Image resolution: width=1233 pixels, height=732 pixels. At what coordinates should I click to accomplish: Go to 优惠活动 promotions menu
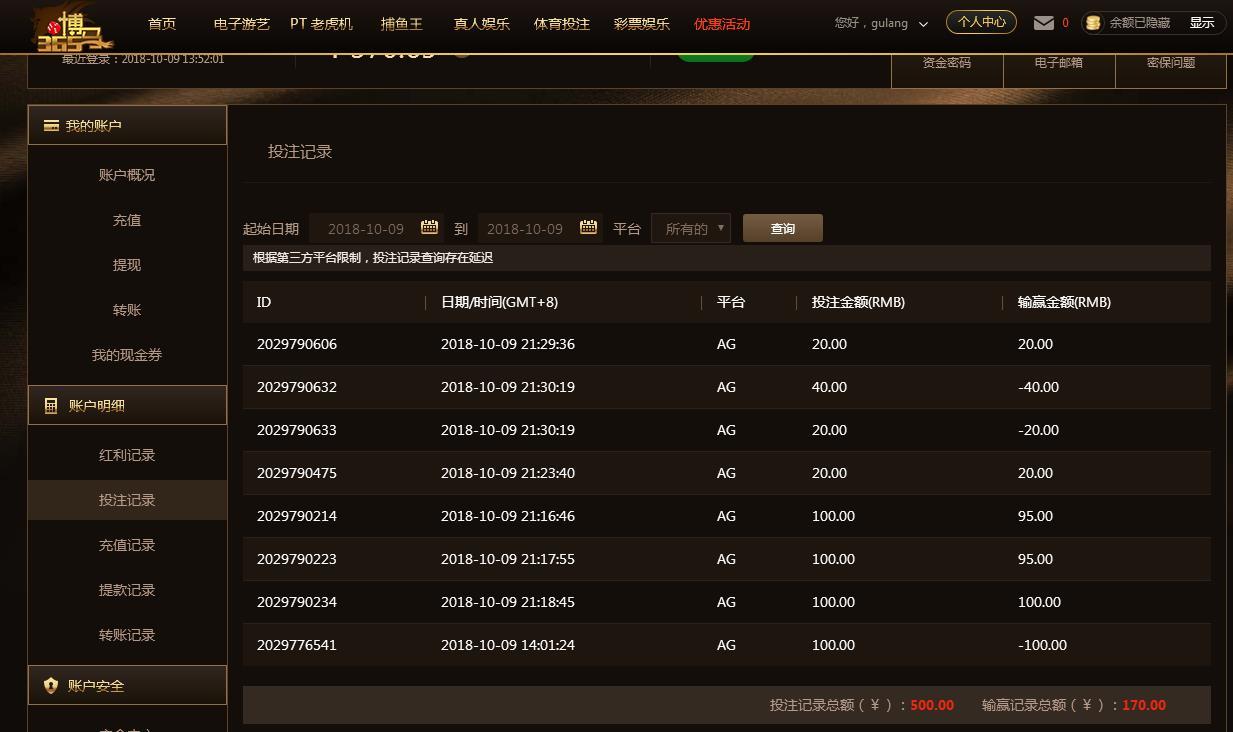click(x=721, y=23)
